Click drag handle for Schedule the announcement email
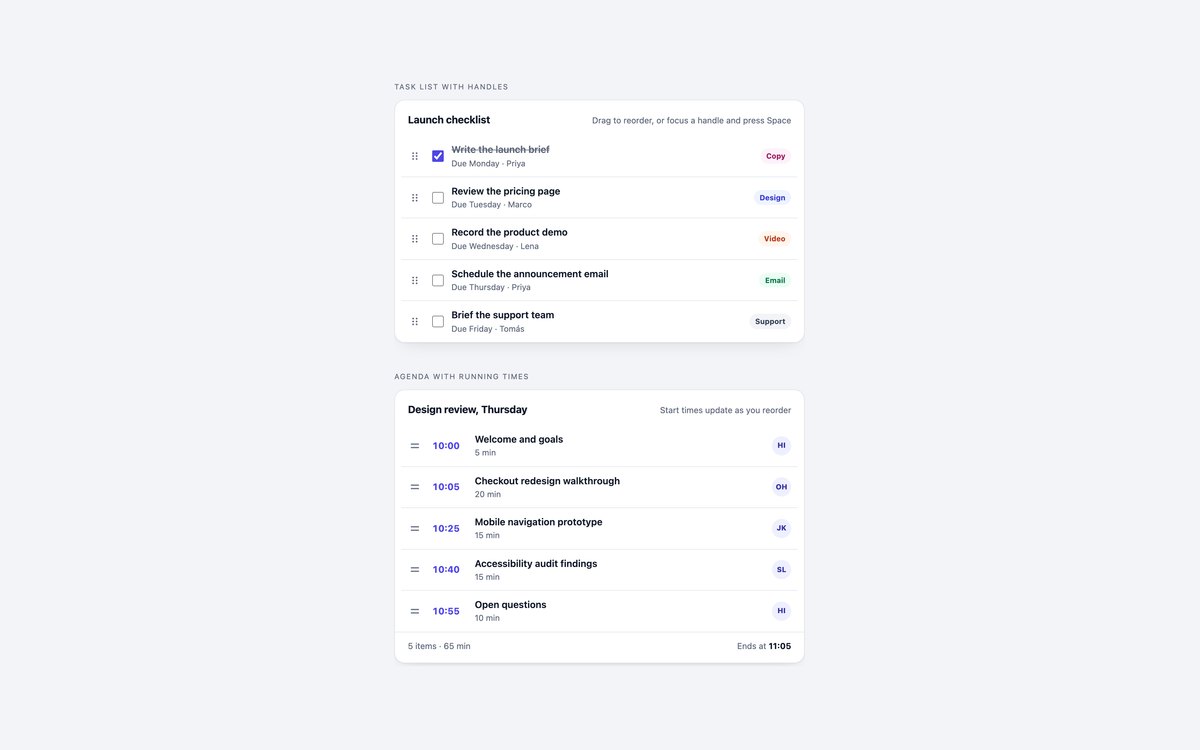The height and width of the screenshot is (750, 1200). click(x=415, y=280)
